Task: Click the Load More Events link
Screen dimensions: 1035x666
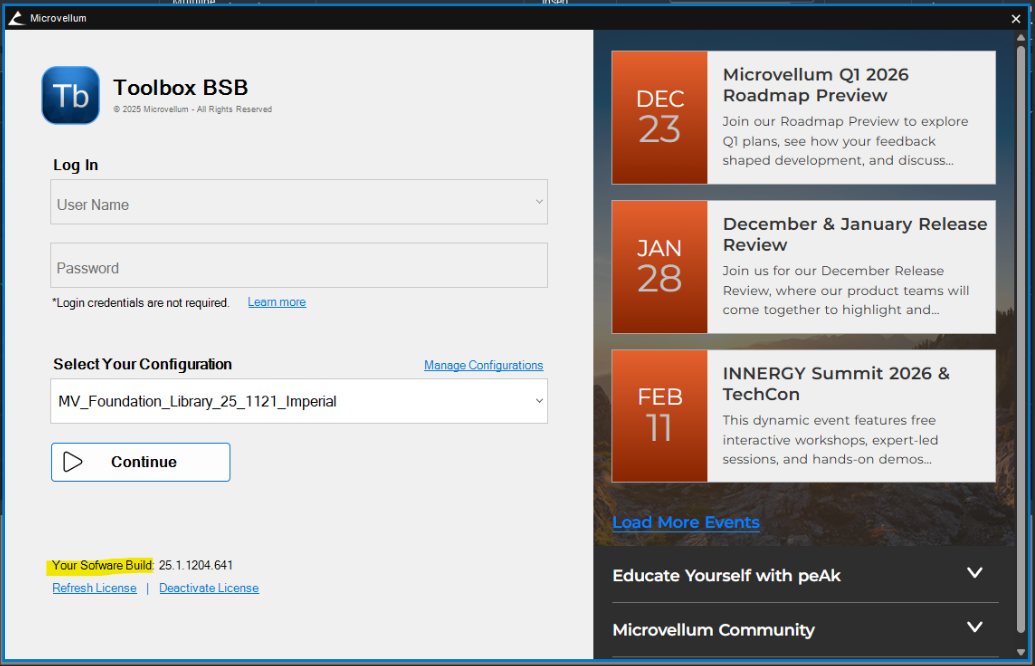Action: click(685, 522)
